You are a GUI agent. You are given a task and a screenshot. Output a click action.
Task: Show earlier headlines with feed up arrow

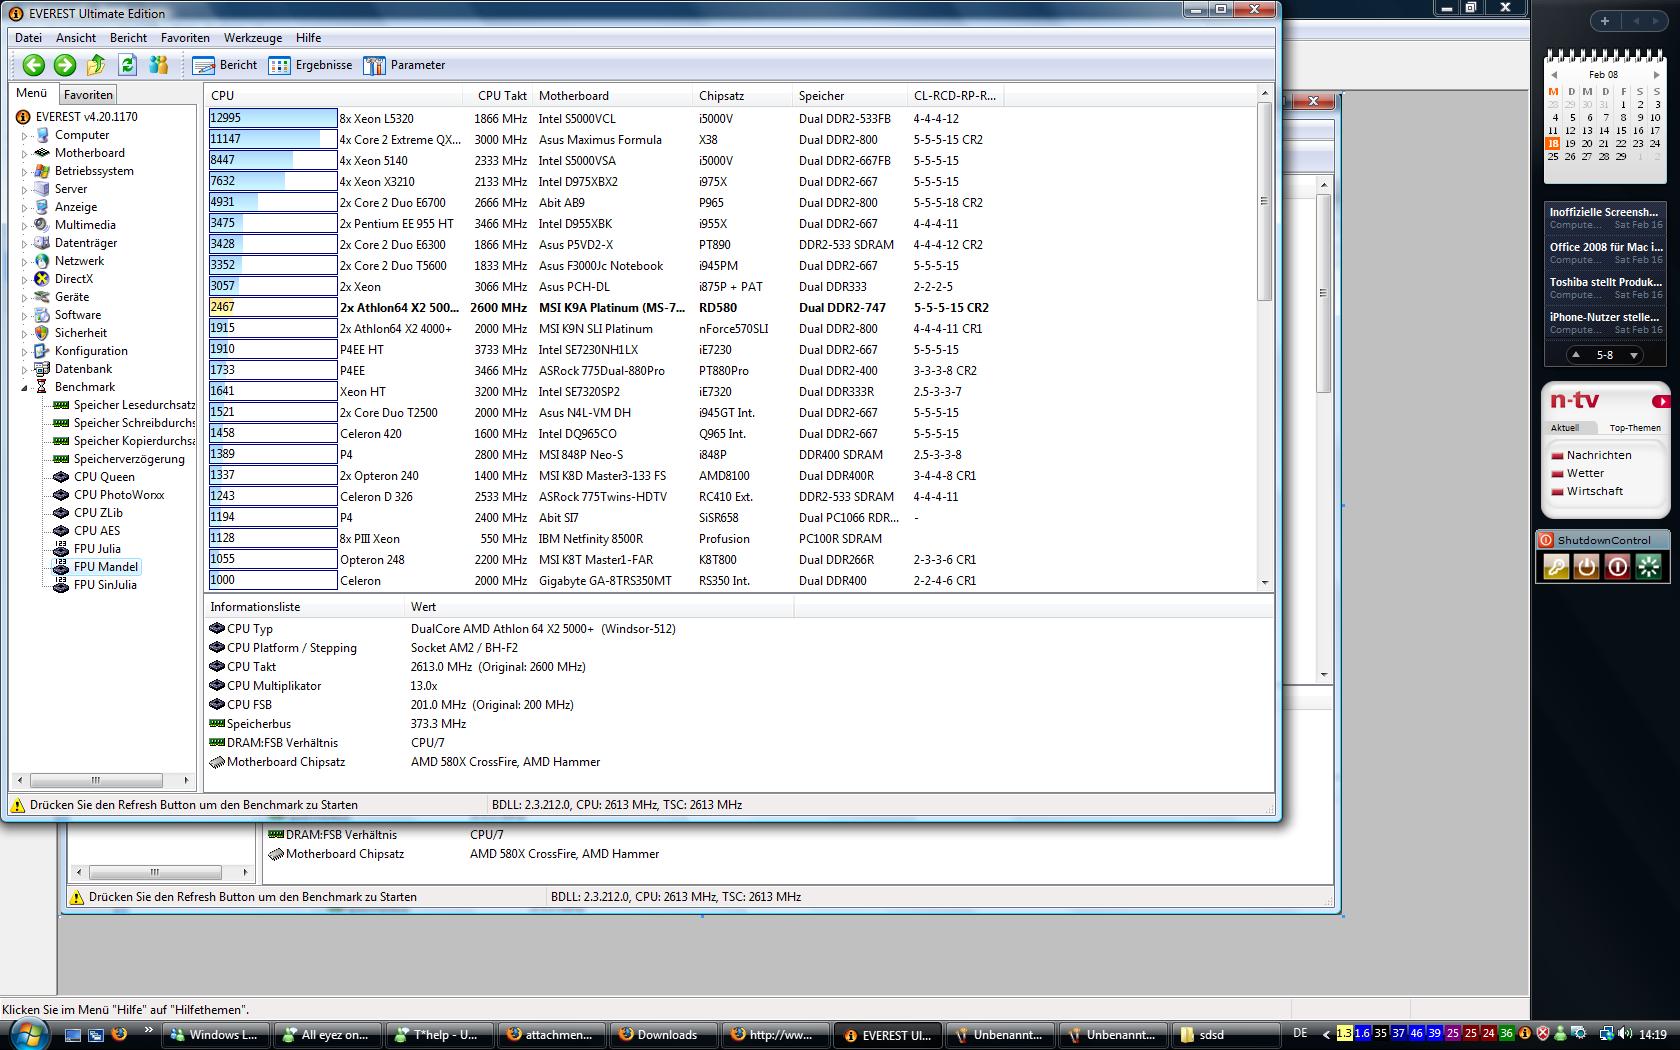[1576, 355]
